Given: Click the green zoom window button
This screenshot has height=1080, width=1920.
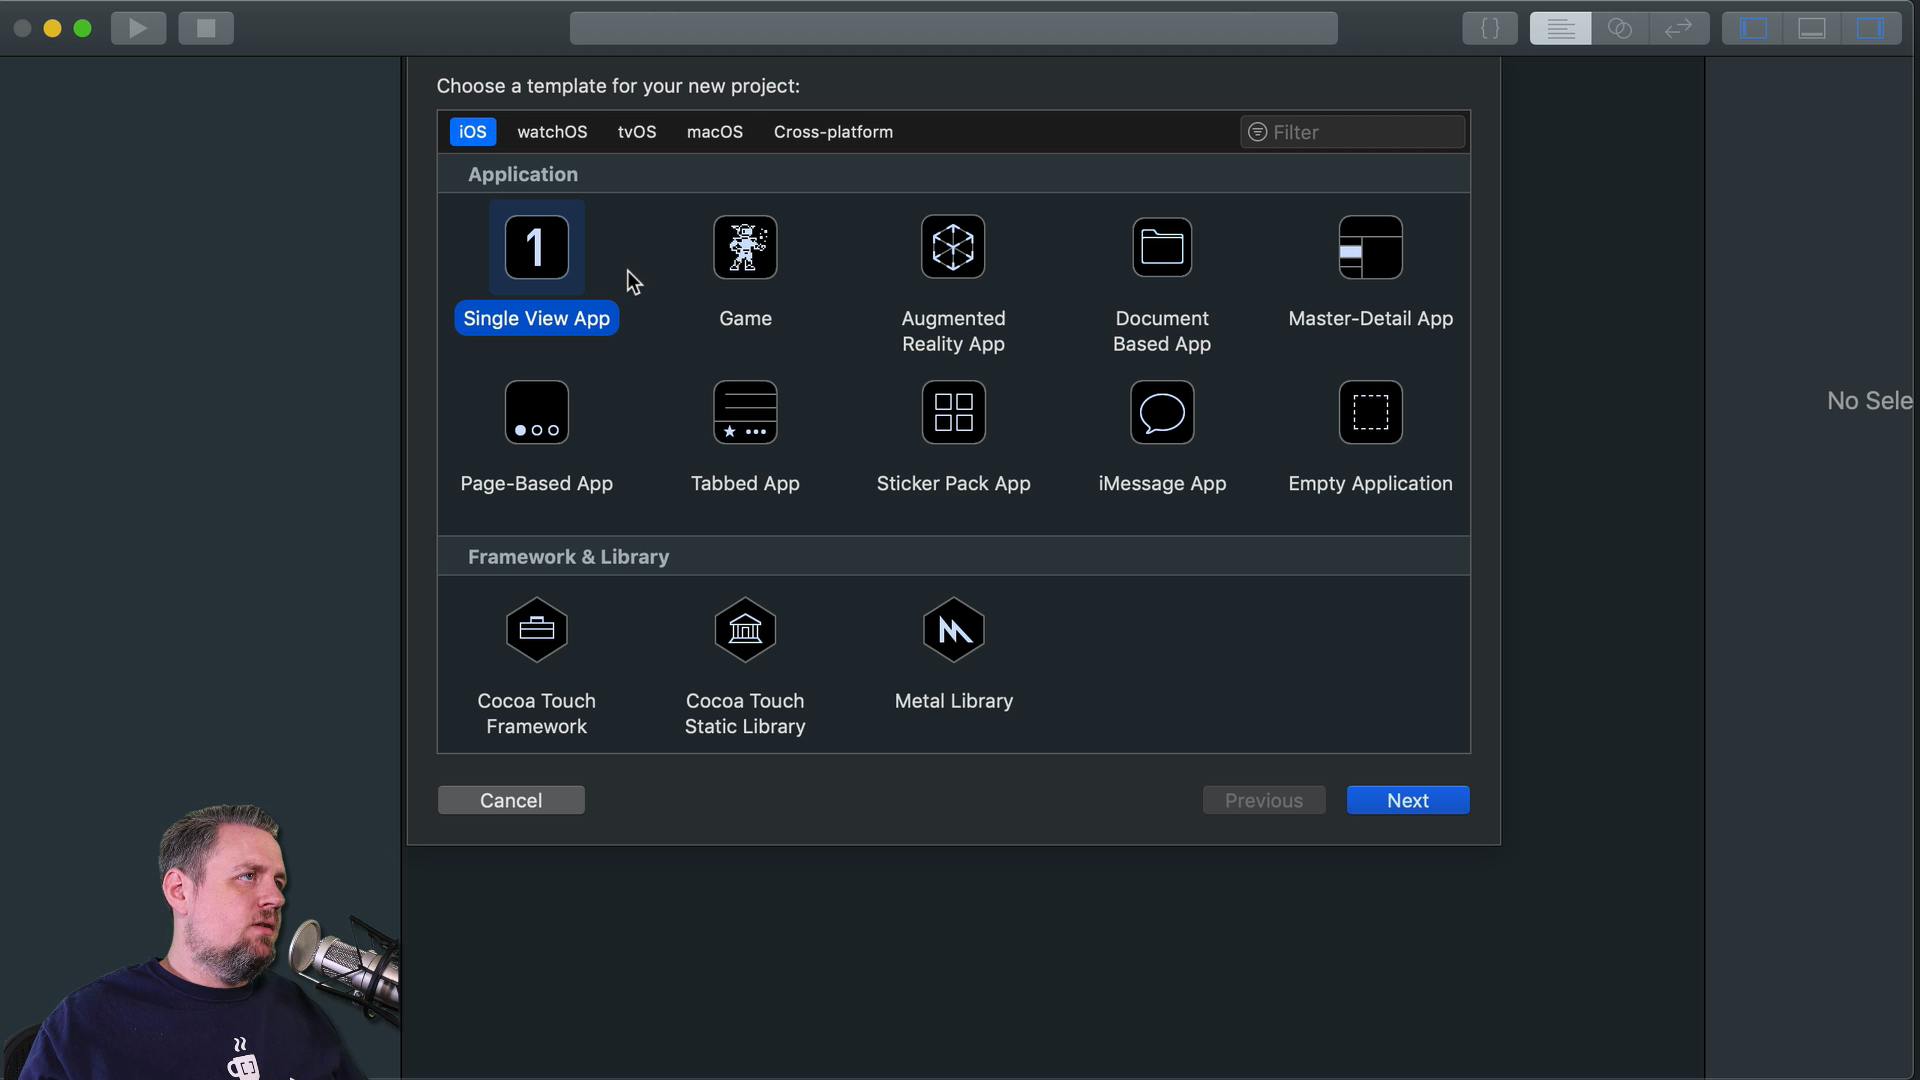Looking at the screenshot, I should 83,28.
